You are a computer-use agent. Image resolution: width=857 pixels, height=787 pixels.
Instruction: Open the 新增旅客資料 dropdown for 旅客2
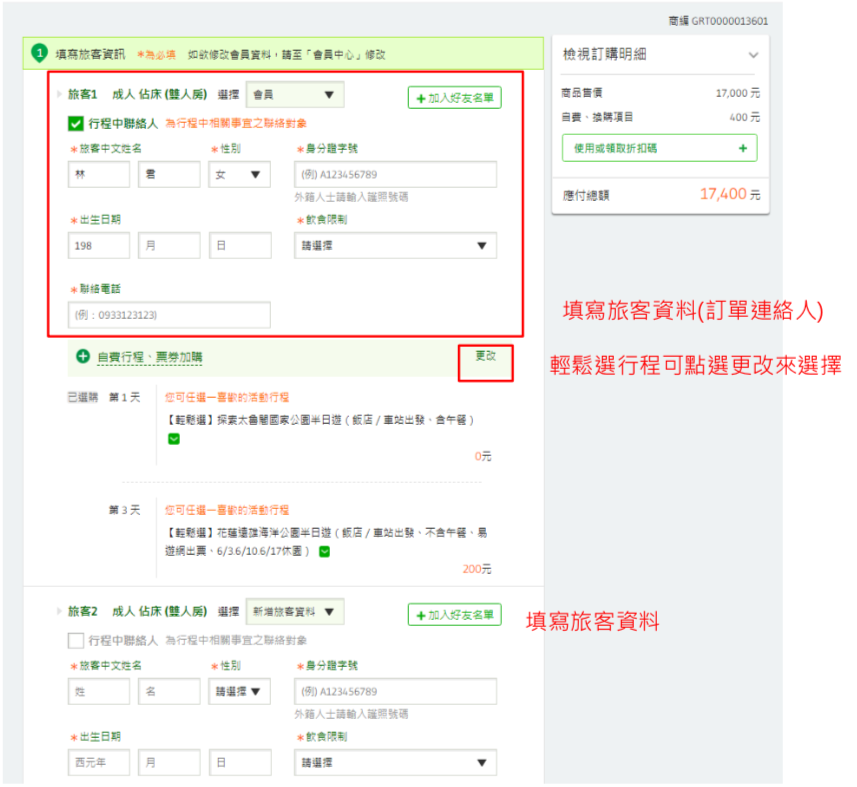point(294,611)
